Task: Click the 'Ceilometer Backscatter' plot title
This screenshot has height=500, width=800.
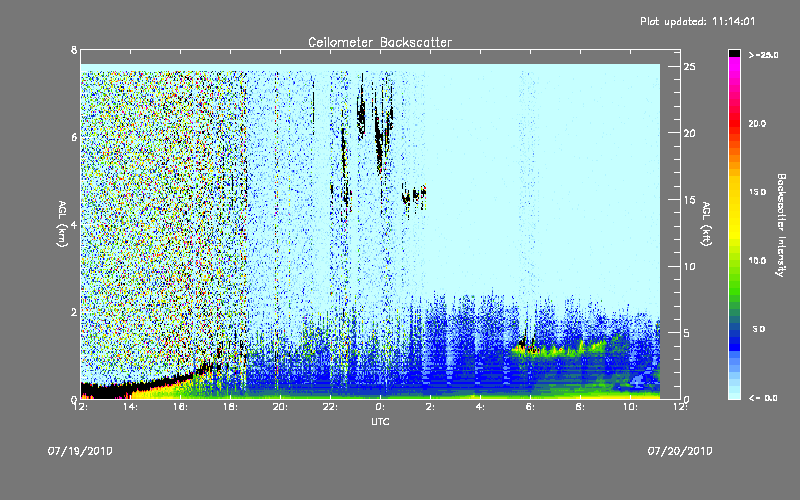Action: pyautogui.click(x=380, y=42)
